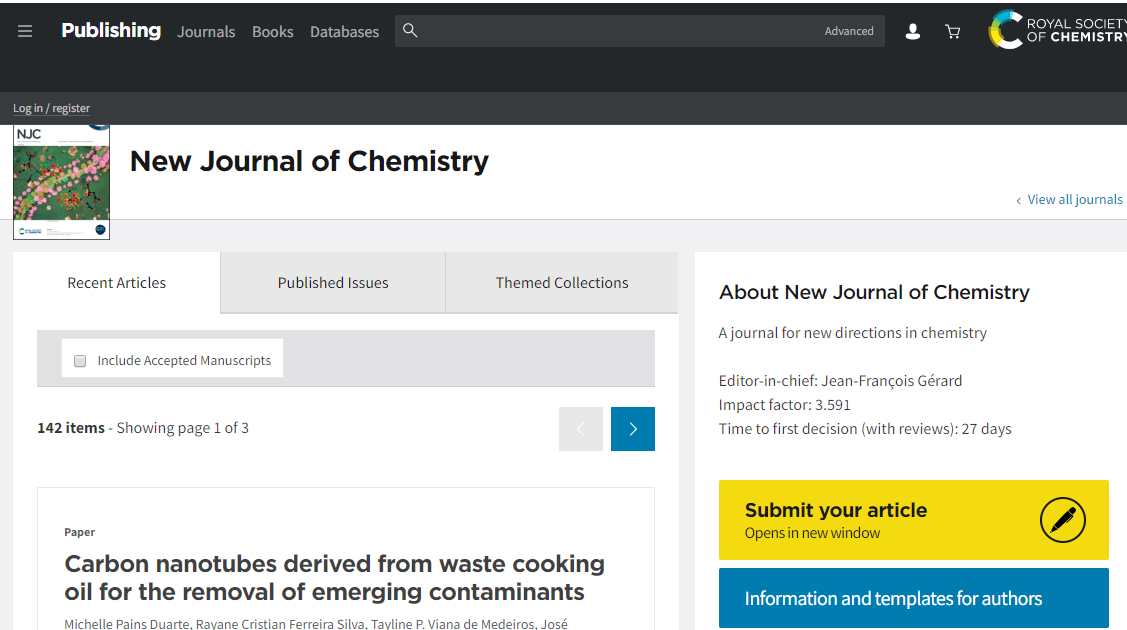This screenshot has height=630, width=1127.
Task: Click View all journals link
Action: (x=1074, y=200)
